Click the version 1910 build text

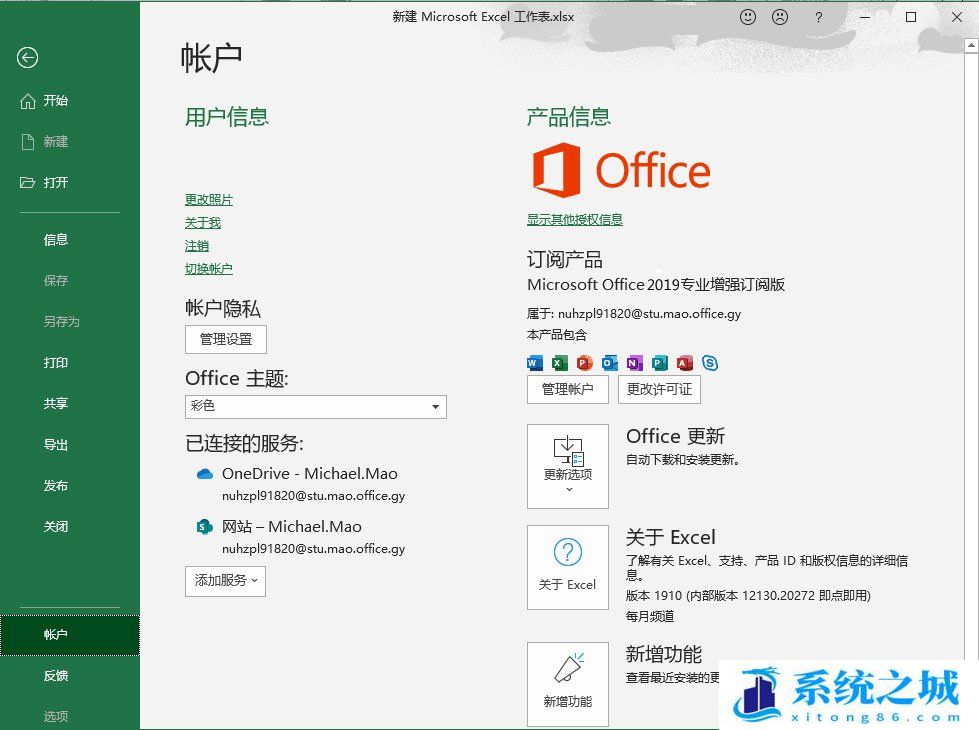pos(748,596)
